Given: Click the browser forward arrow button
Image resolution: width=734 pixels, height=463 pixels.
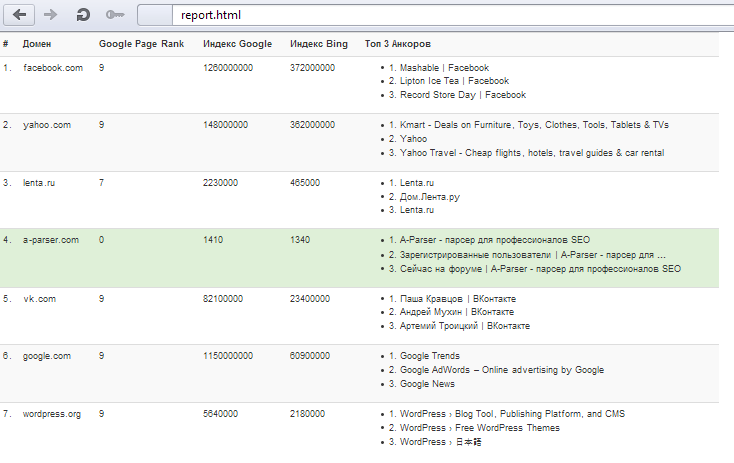Looking at the screenshot, I should tap(50, 15).
